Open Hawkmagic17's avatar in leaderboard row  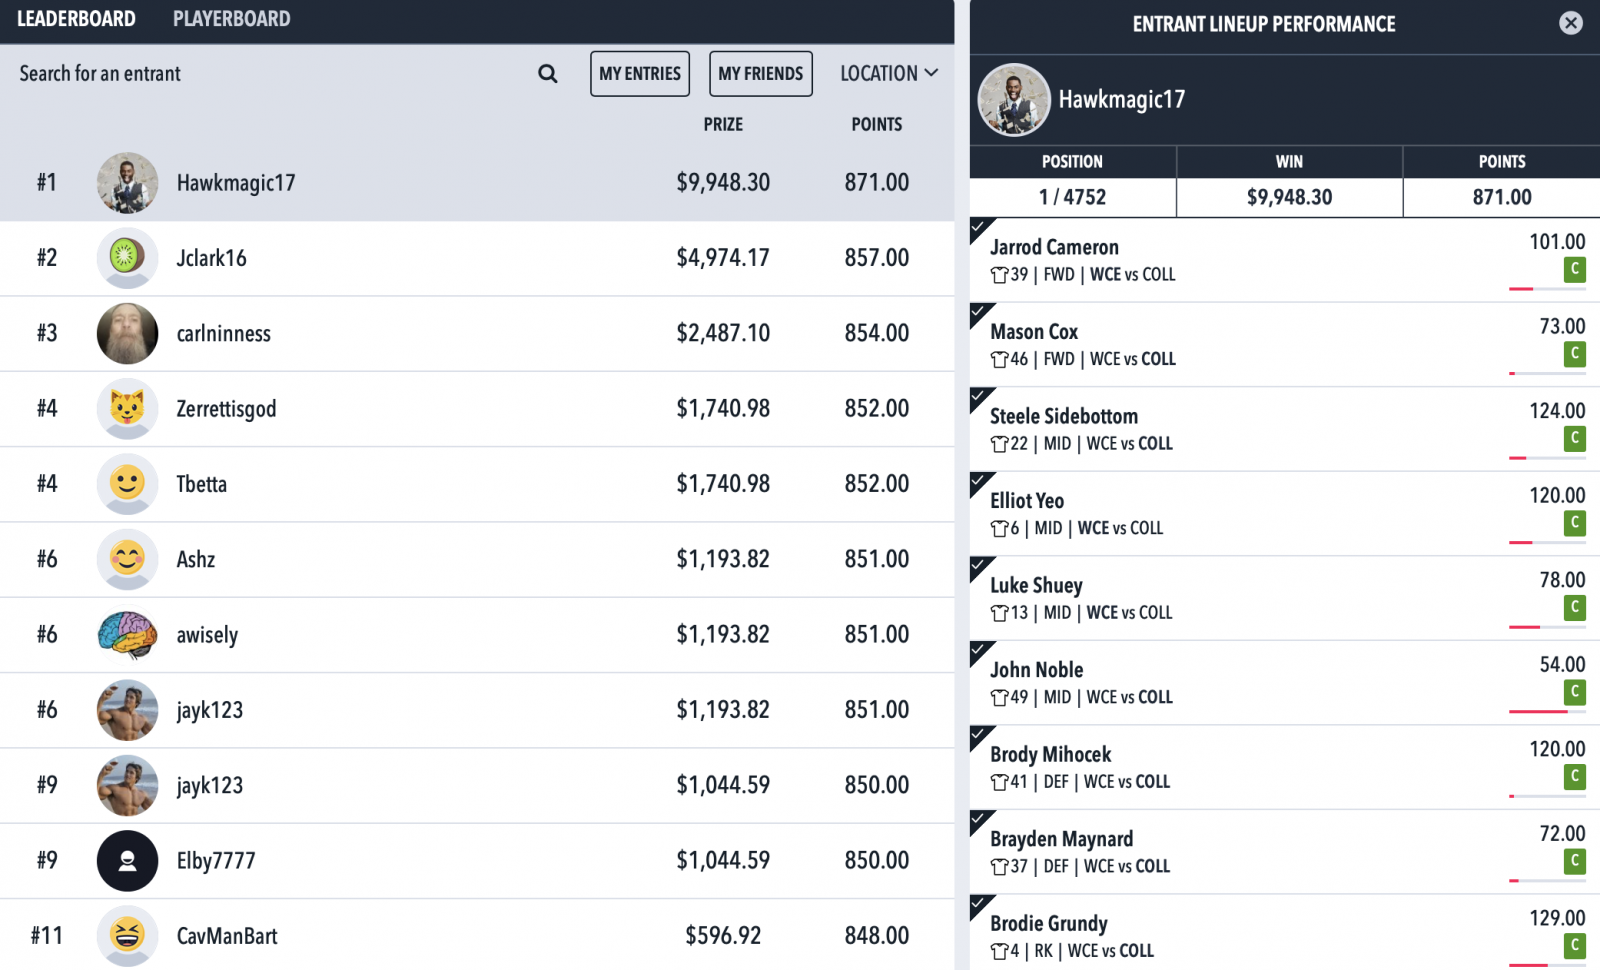(127, 183)
